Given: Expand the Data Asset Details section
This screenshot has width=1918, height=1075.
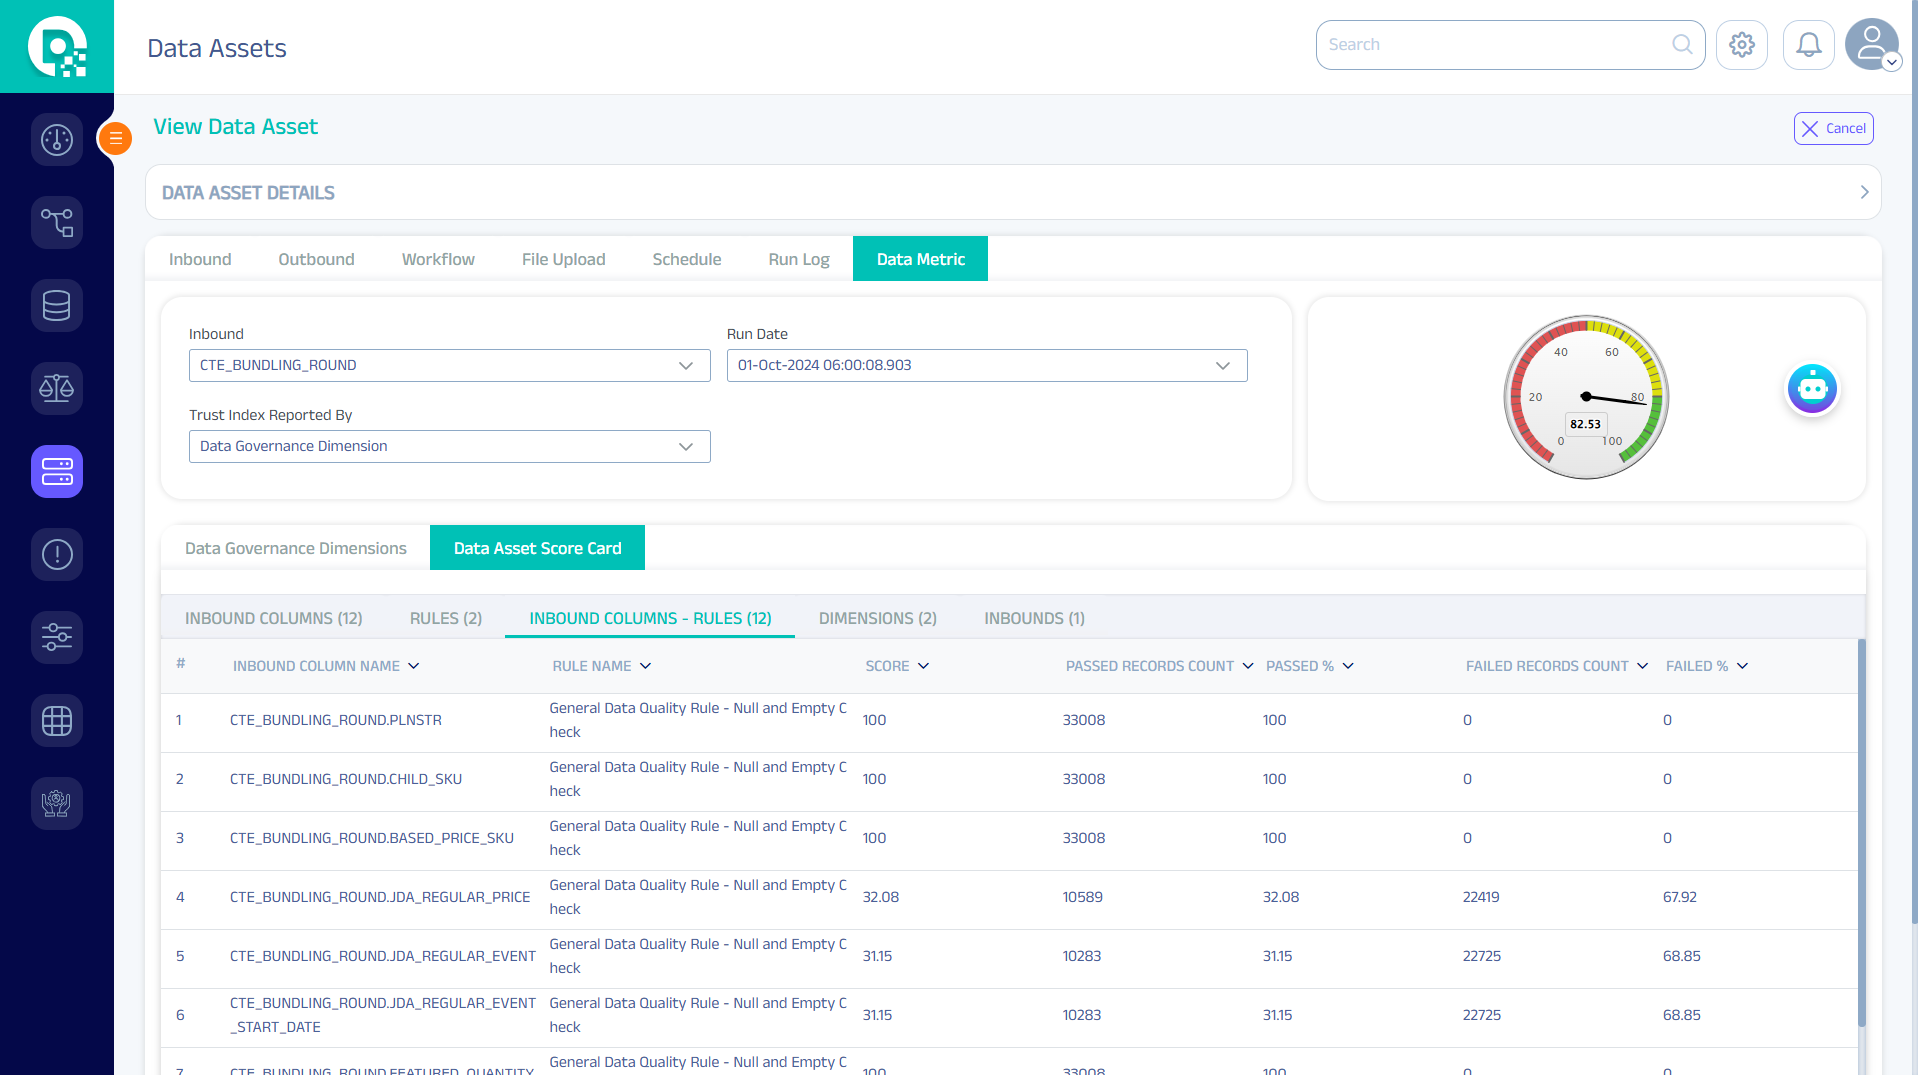Looking at the screenshot, I should point(1864,192).
